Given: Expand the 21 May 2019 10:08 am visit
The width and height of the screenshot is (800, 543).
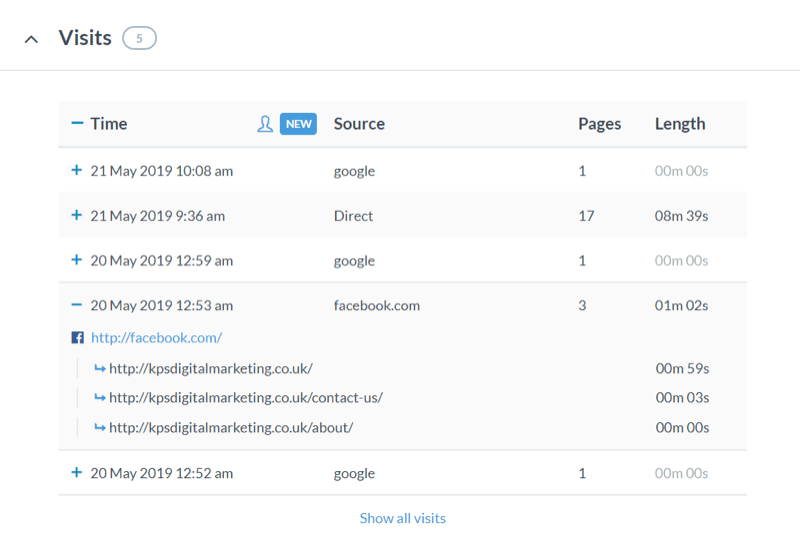Looking at the screenshot, I should [77, 170].
